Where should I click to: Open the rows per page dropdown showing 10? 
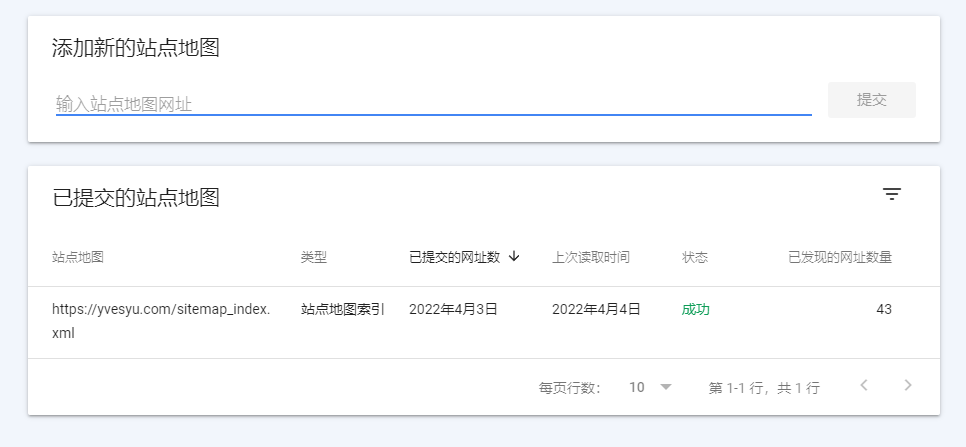coord(650,387)
